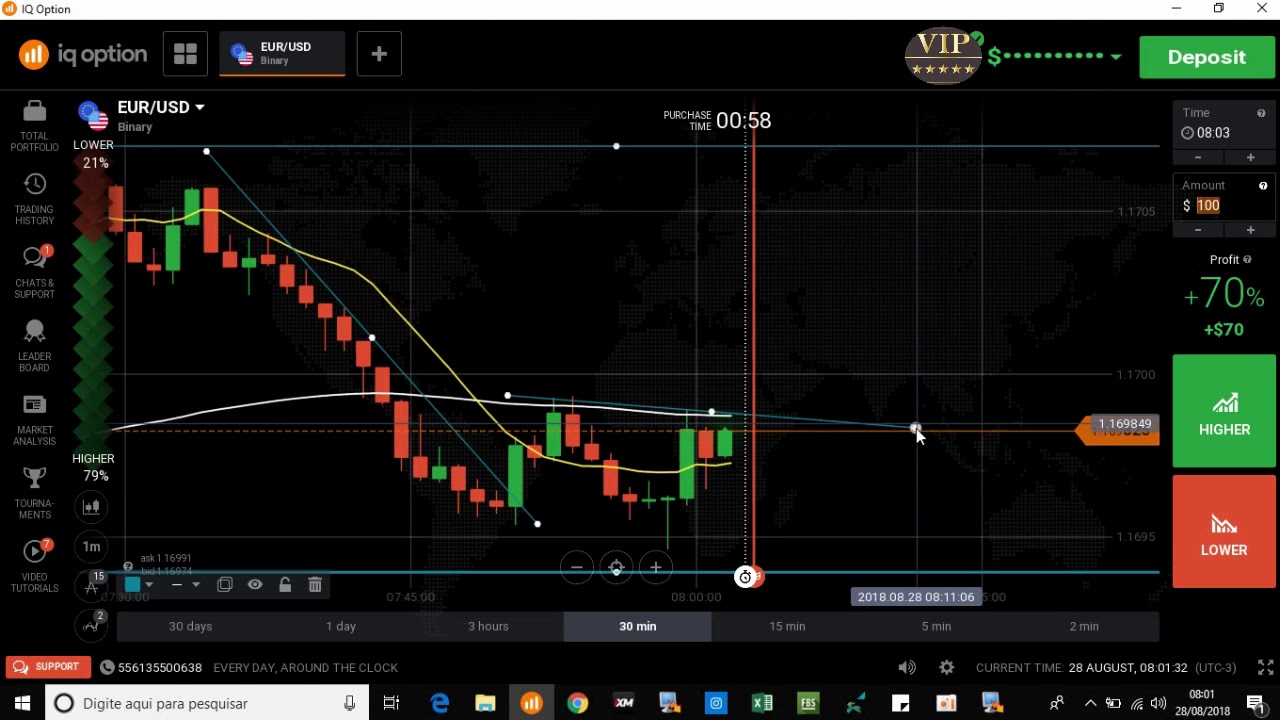The height and width of the screenshot is (720, 1280).
Task: Click the green Deposit button
Action: point(1207,57)
